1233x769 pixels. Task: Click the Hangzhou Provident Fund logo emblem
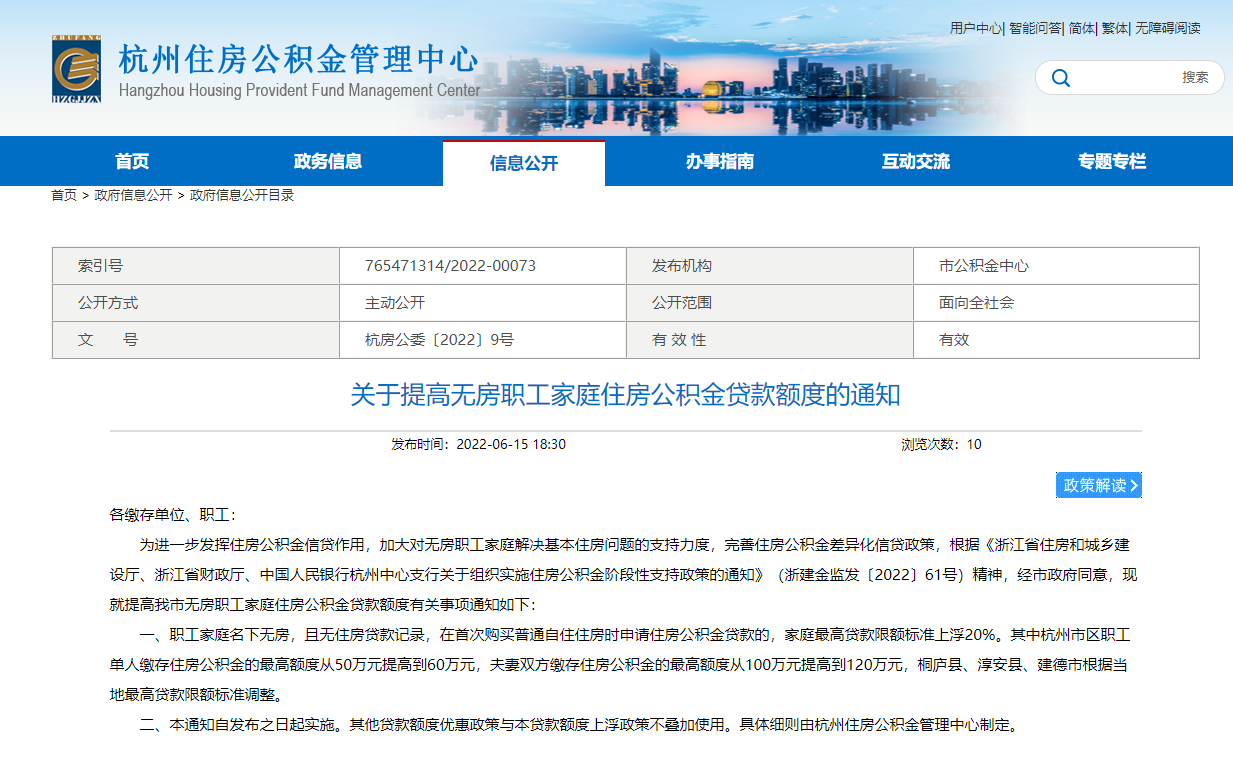click(x=77, y=69)
